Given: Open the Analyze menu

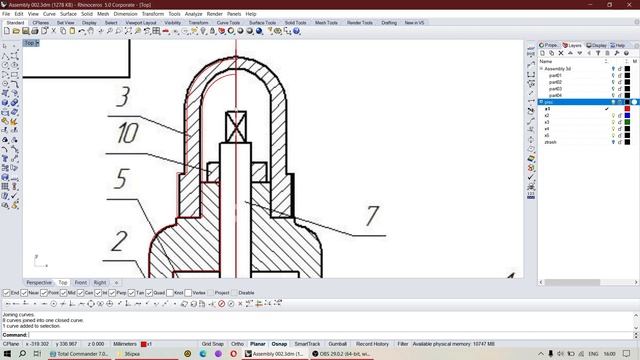Looking at the screenshot, I should [x=193, y=14].
